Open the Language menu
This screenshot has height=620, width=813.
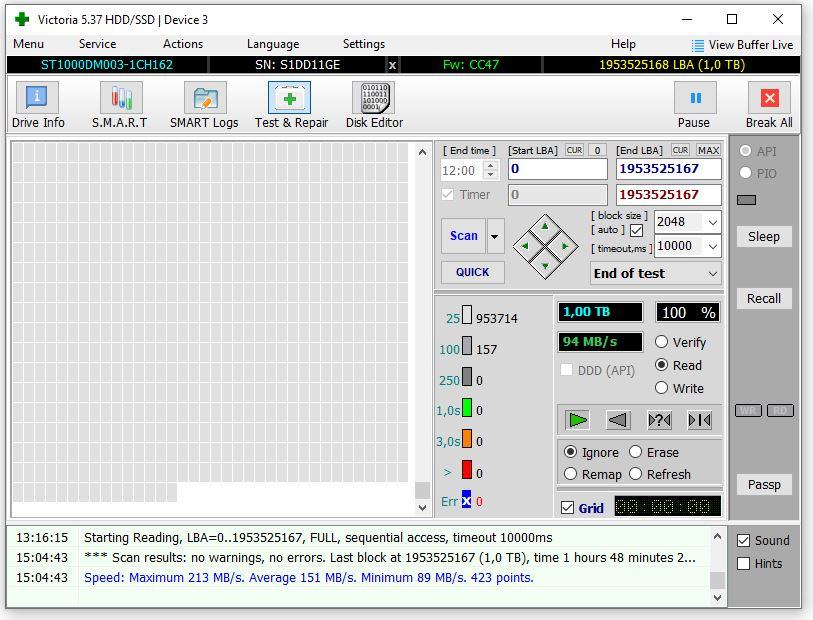(272, 44)
